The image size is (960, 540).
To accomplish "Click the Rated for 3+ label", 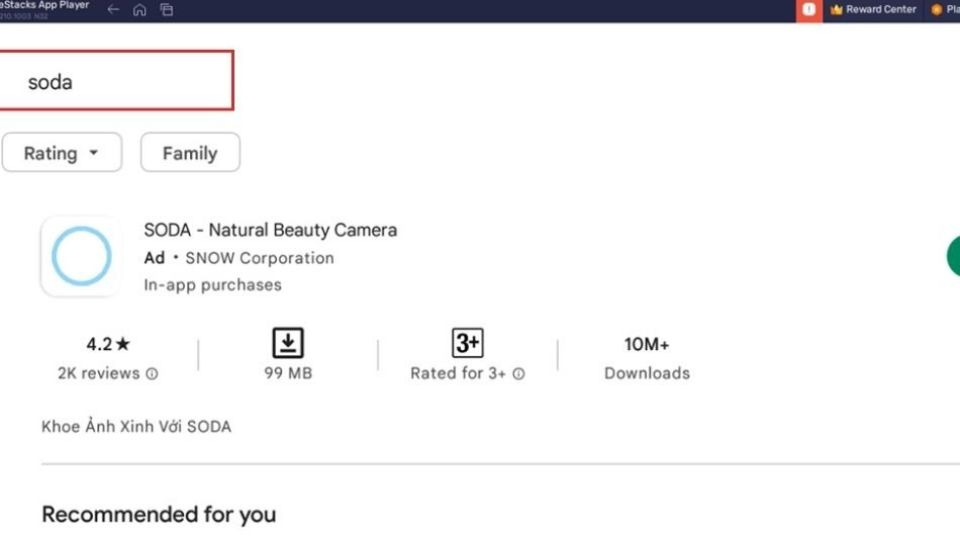I will tap(458, 373).
